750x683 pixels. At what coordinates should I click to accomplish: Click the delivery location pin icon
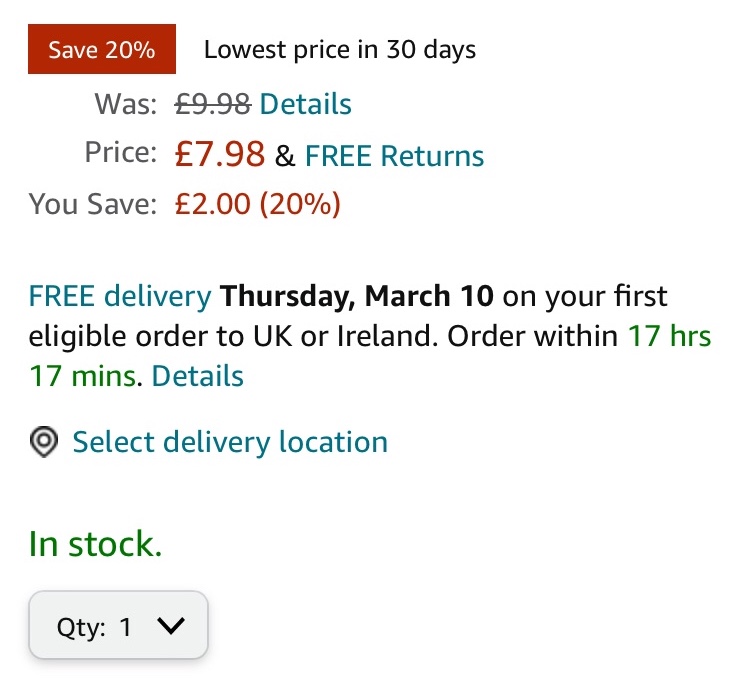coord(44,441)
